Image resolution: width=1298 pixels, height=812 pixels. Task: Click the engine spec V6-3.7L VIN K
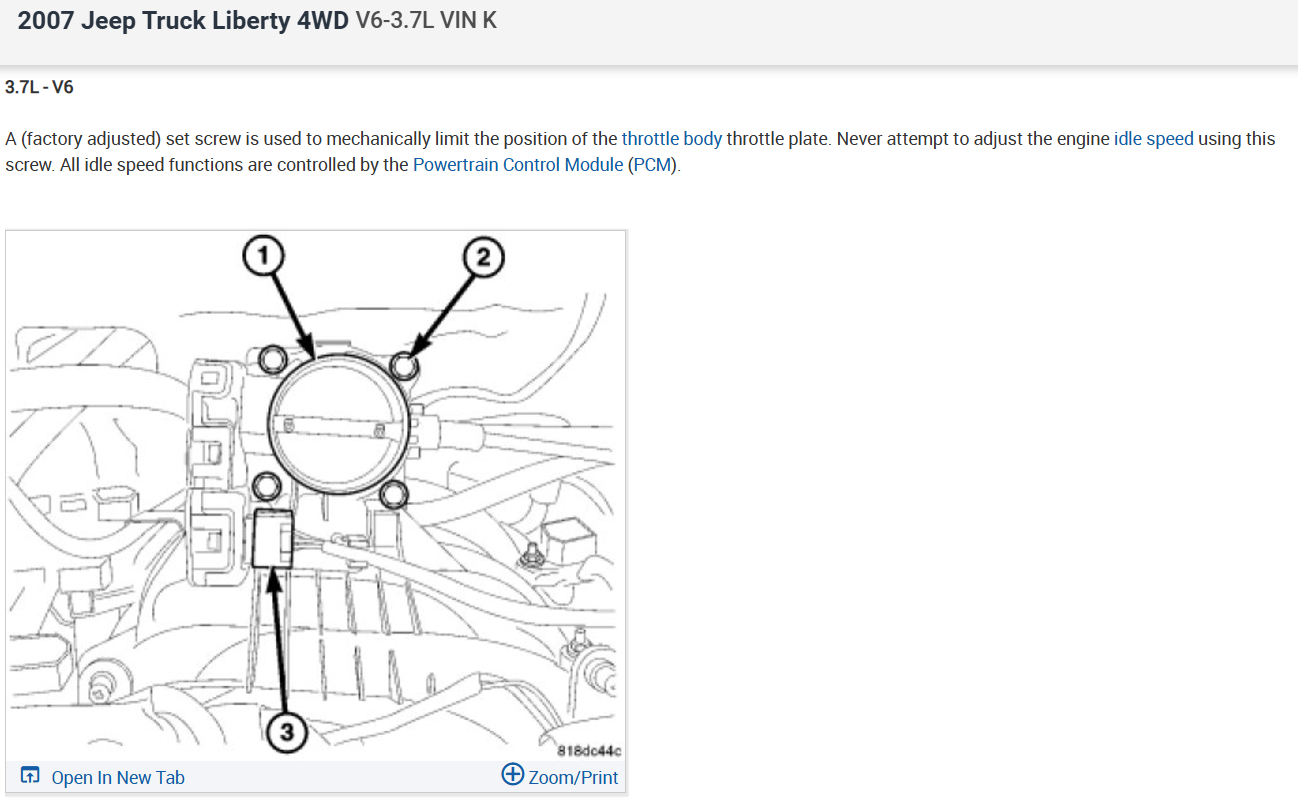click(x=426, y=21)
